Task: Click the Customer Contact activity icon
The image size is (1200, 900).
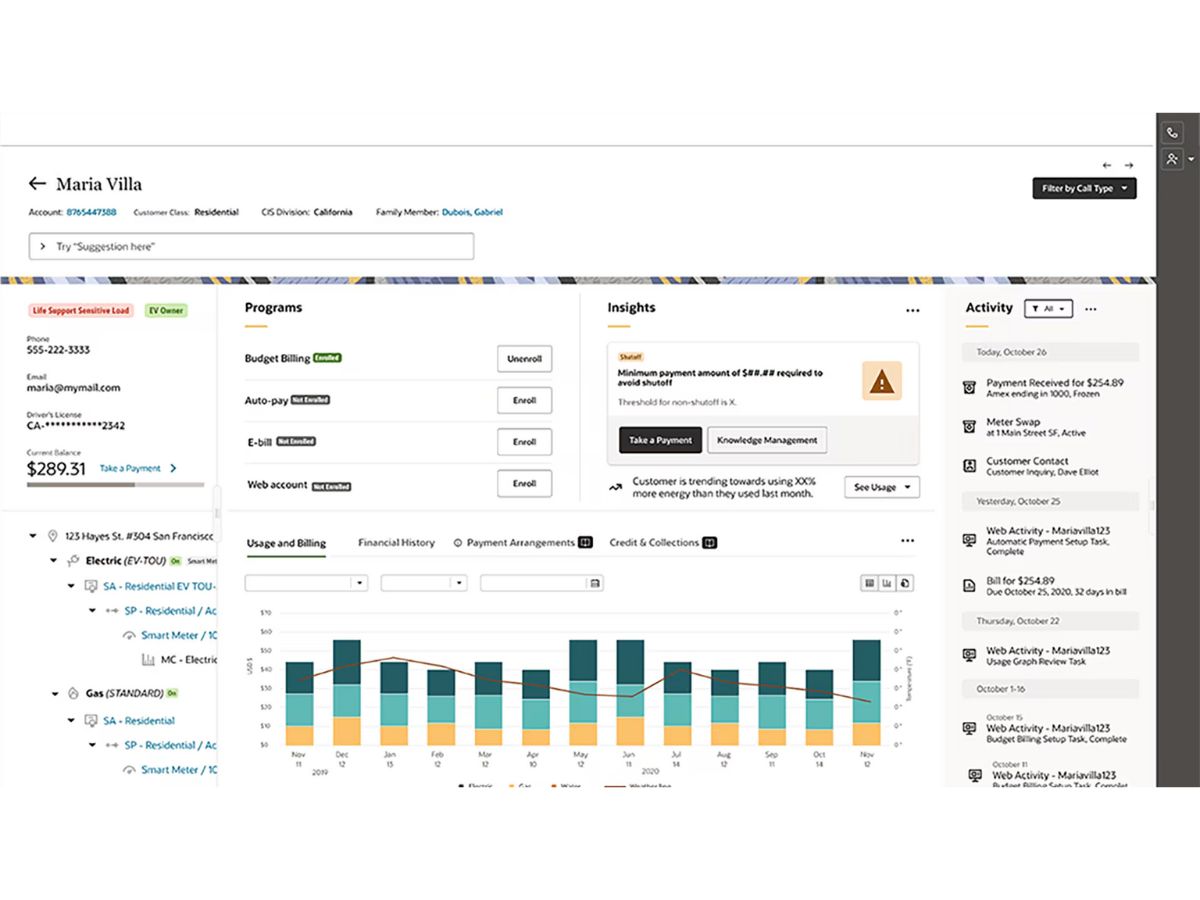Action: coord(969,466)
